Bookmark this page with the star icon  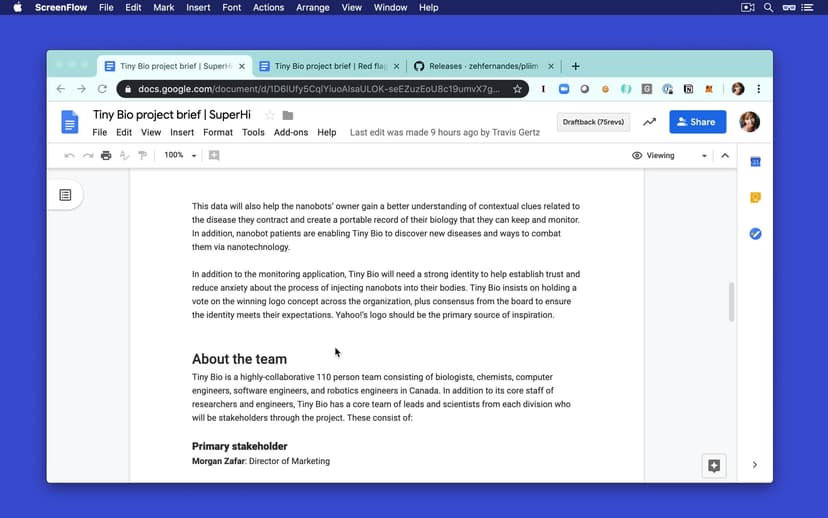[517, 89]
